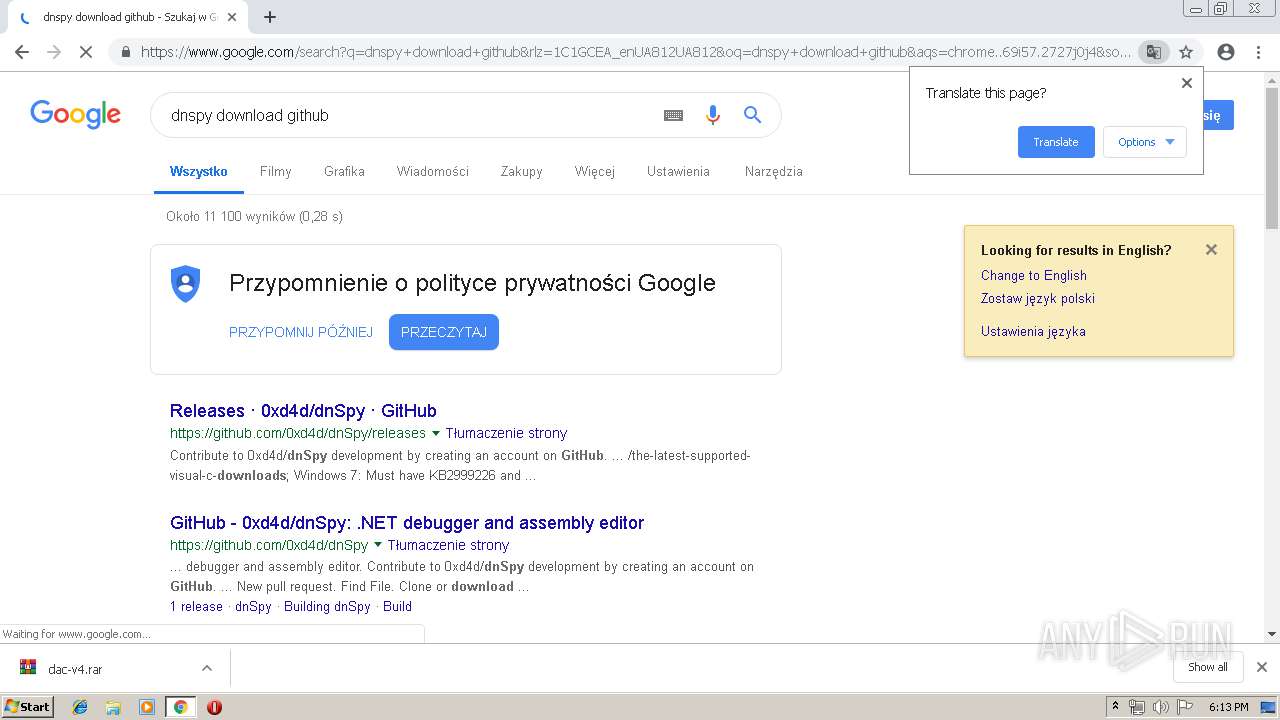This screenshot has width=1280, height=720.
Task: Click the network tray icon
Action: point(1137,707)
